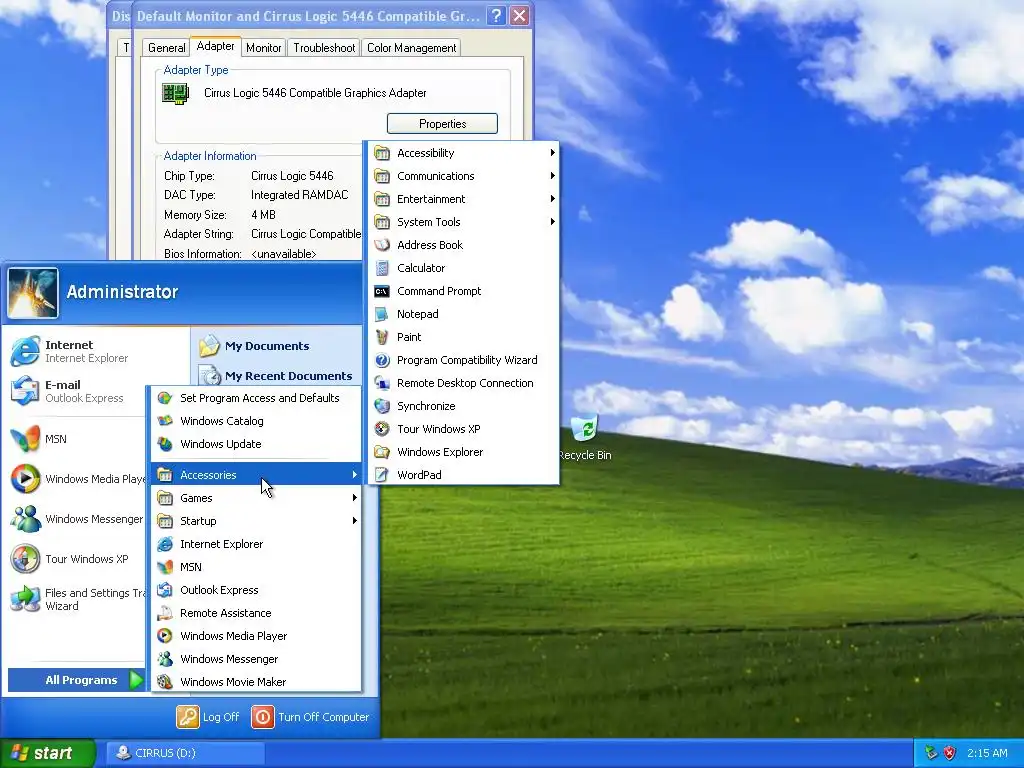This screenshot has width=1024, height=768.
Task: Expand the Accessibility submenu
Action: coord(464,153)
